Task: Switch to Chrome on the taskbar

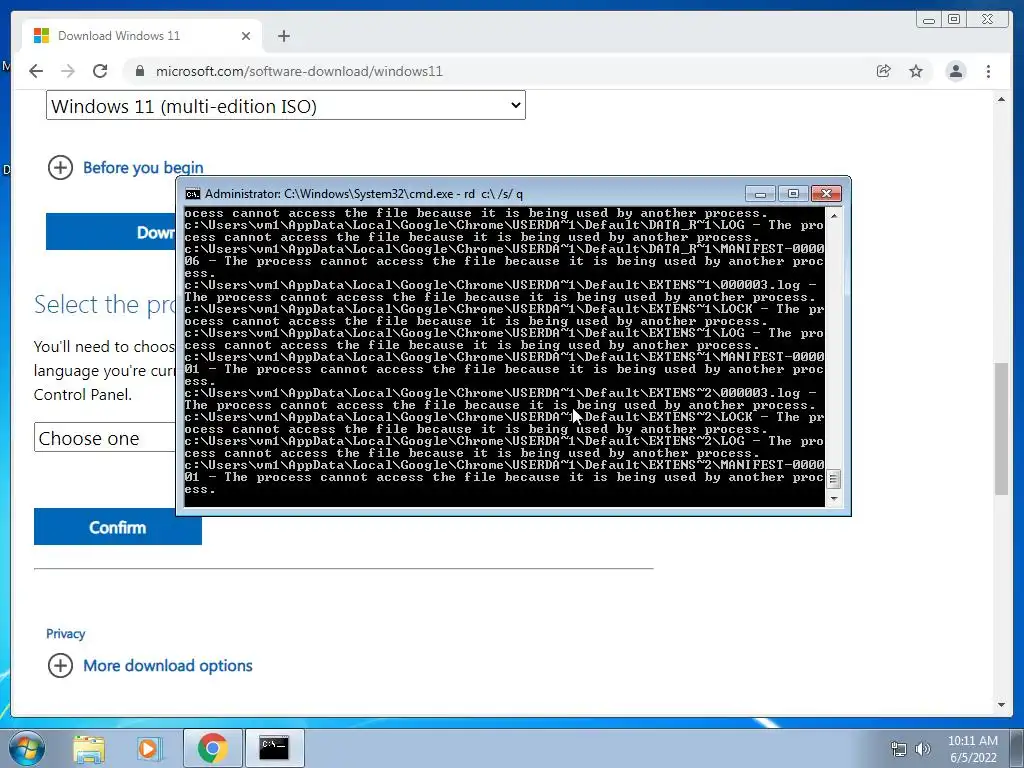Action: [212, 748]
